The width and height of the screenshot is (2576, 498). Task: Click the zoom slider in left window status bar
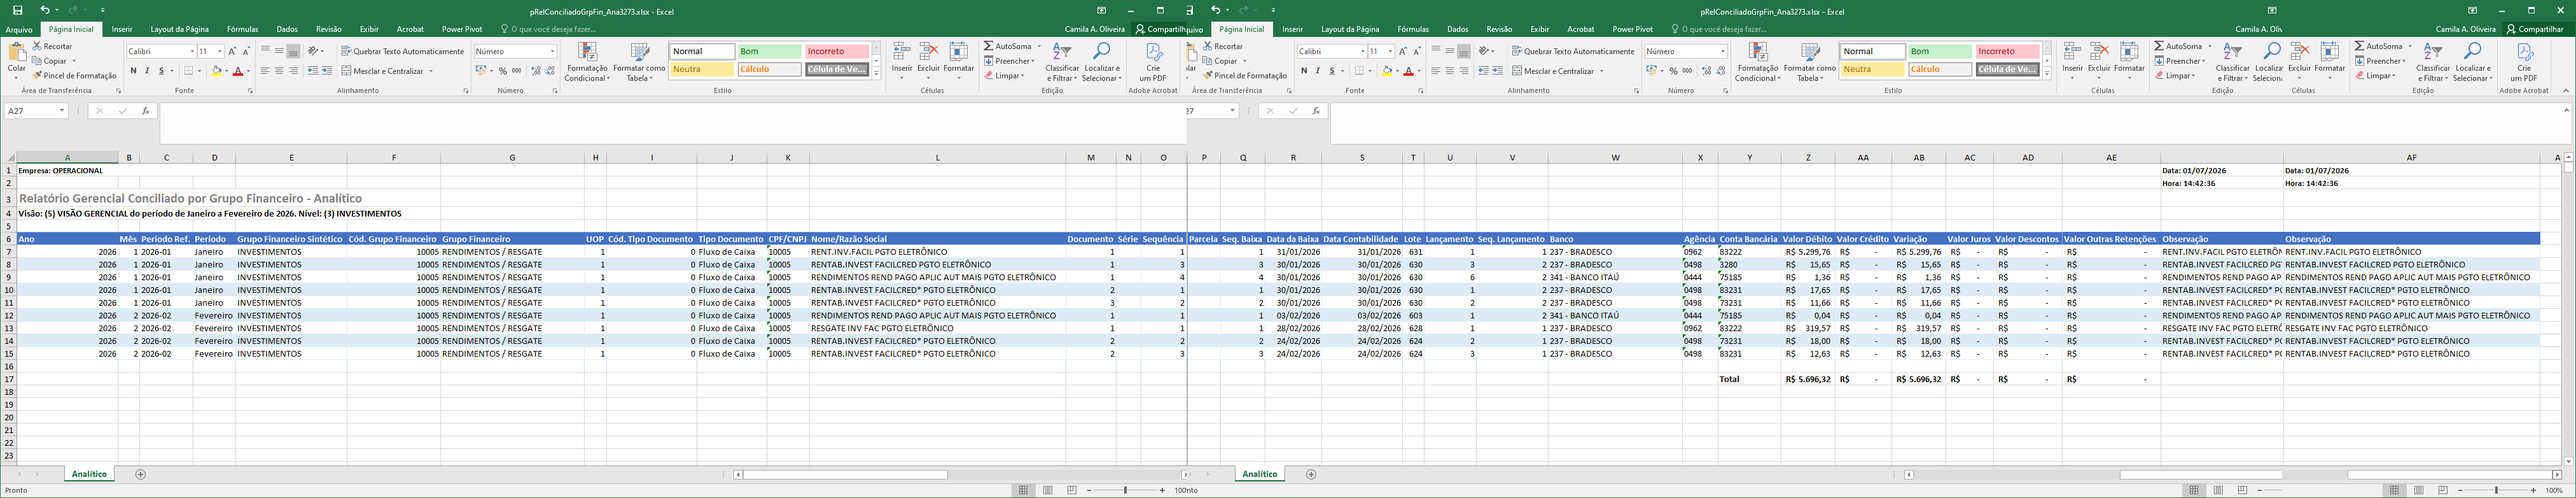tap(1125, 490)
